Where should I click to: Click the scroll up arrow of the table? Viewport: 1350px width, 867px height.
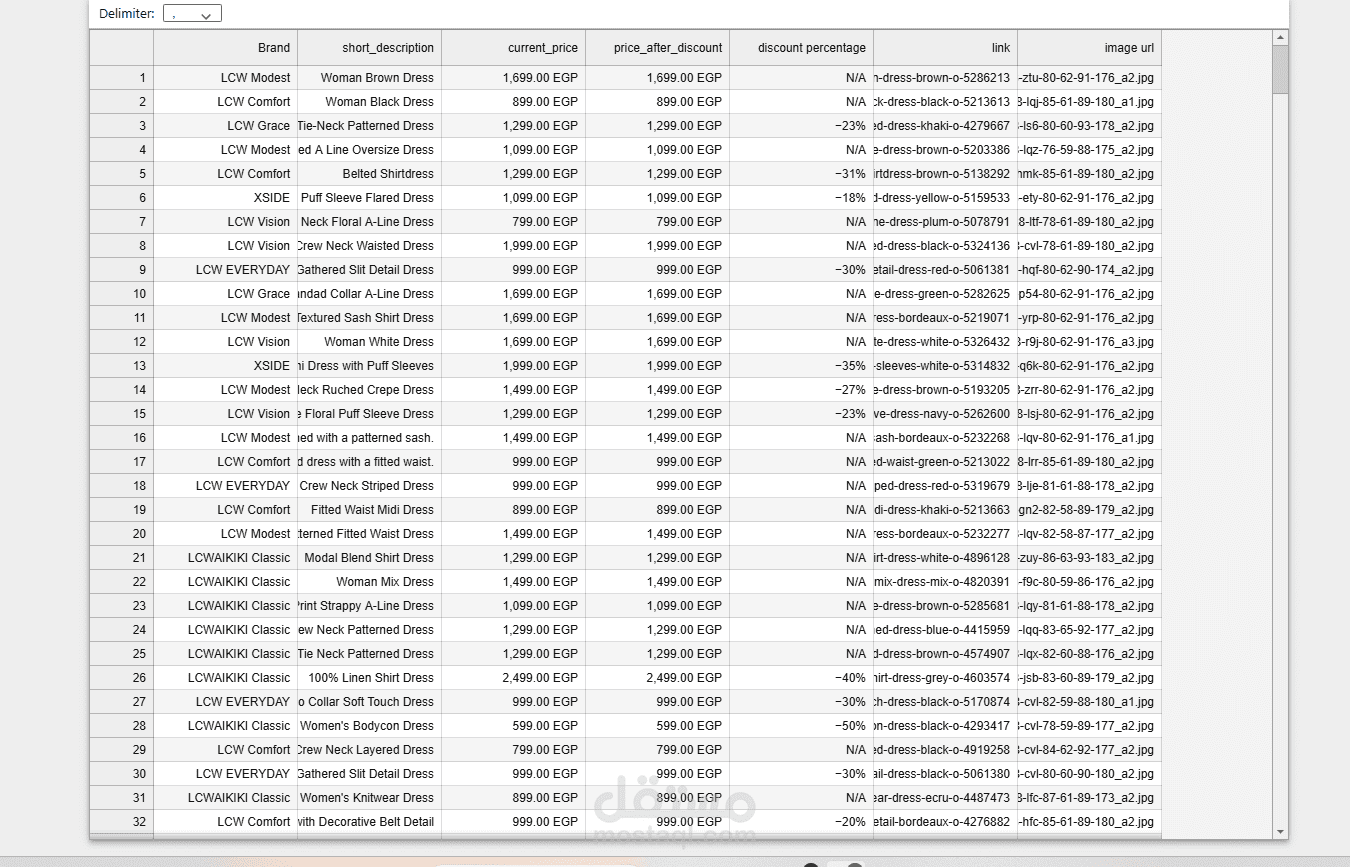pos(1280,38)
